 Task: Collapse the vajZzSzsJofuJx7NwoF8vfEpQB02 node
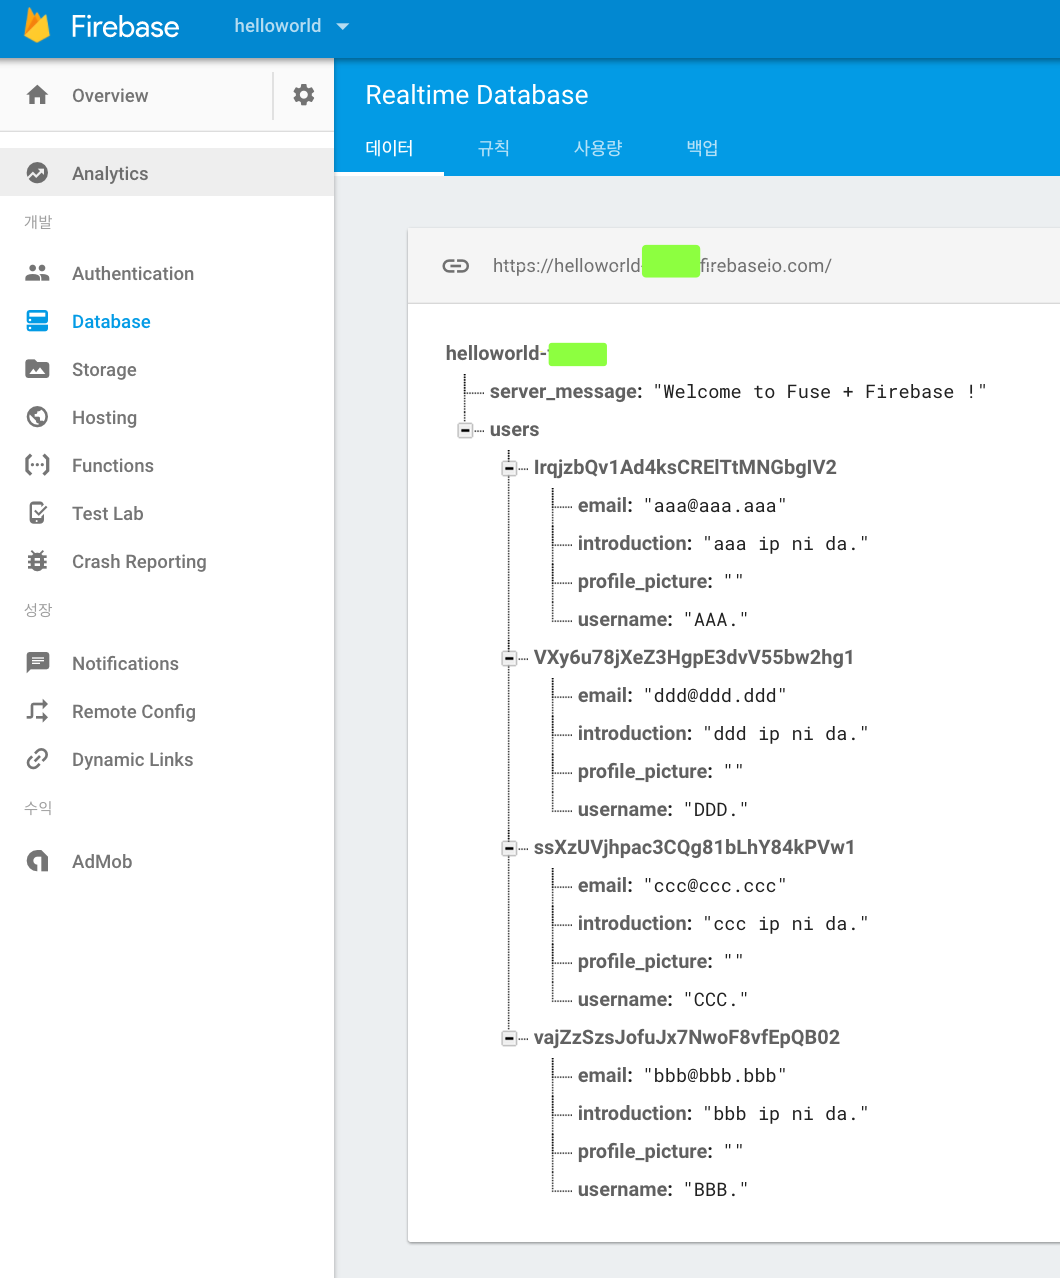(x=509, y=1038)
